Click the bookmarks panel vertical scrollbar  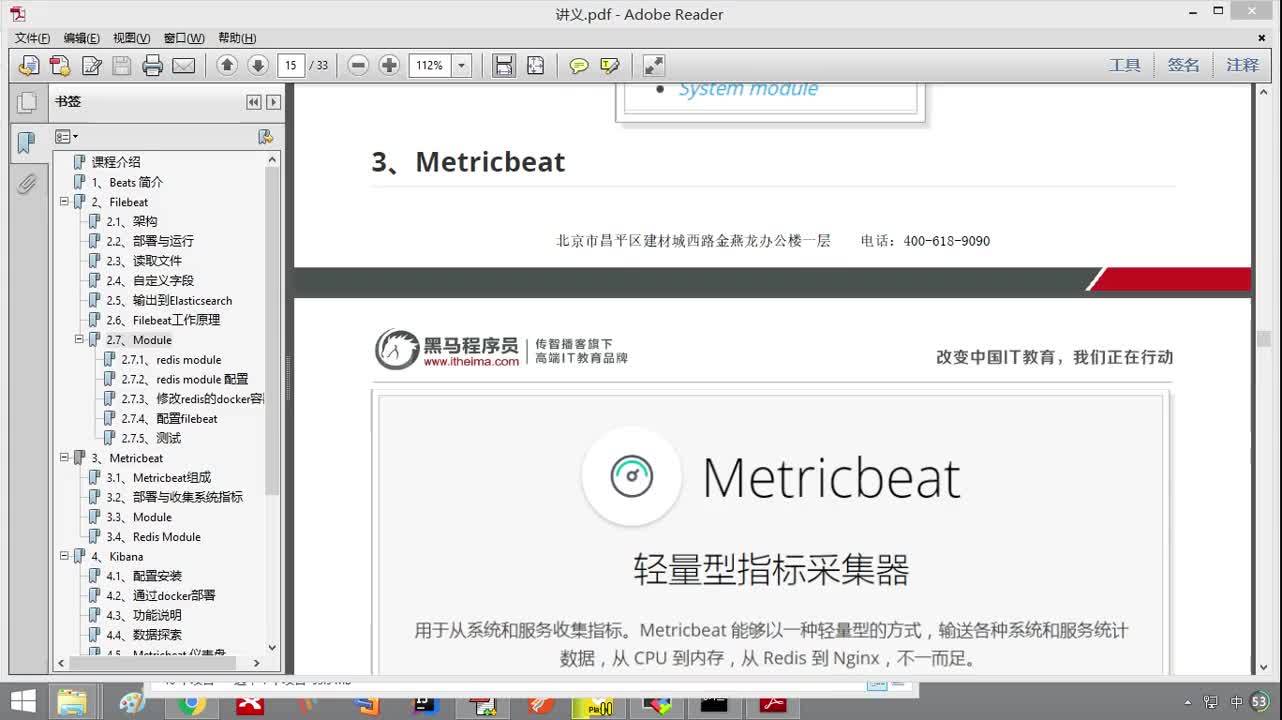pos(272,330)
